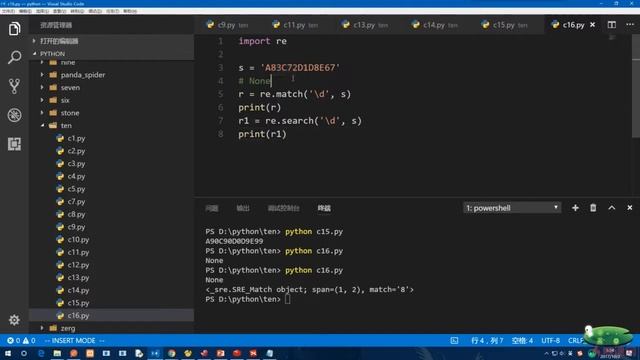The image size is (640, 360).
Task: Open the Explorer view in activity bar
Action: [x=14, y=29]
